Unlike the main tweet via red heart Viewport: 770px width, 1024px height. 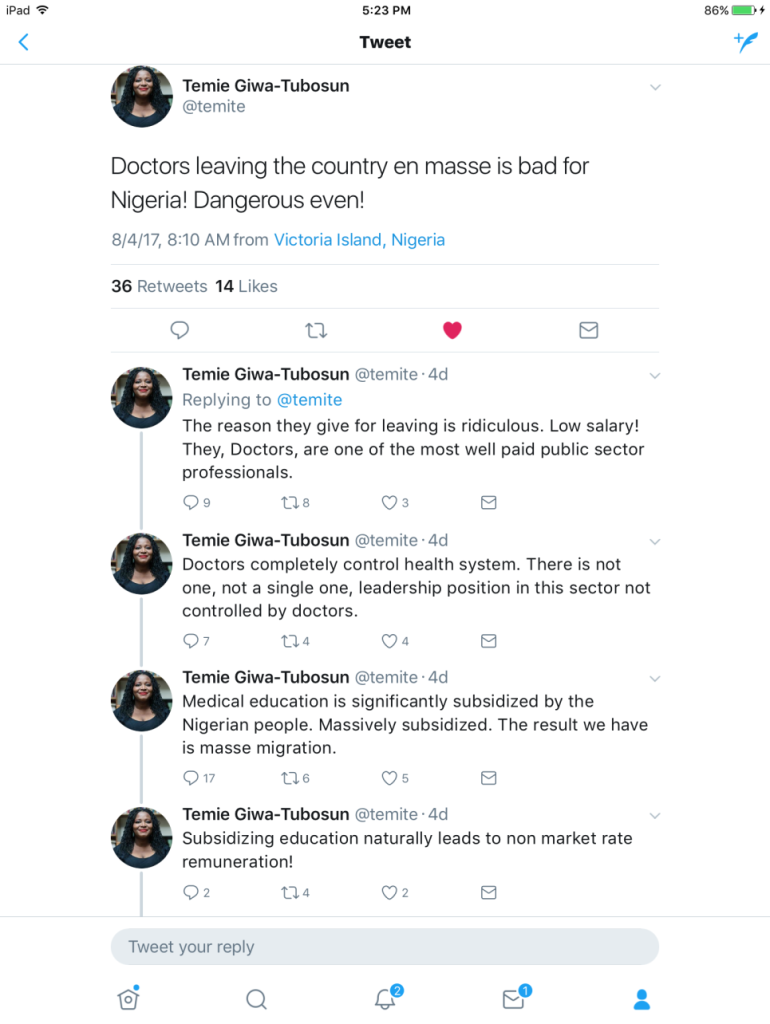(x=452, y=330)
